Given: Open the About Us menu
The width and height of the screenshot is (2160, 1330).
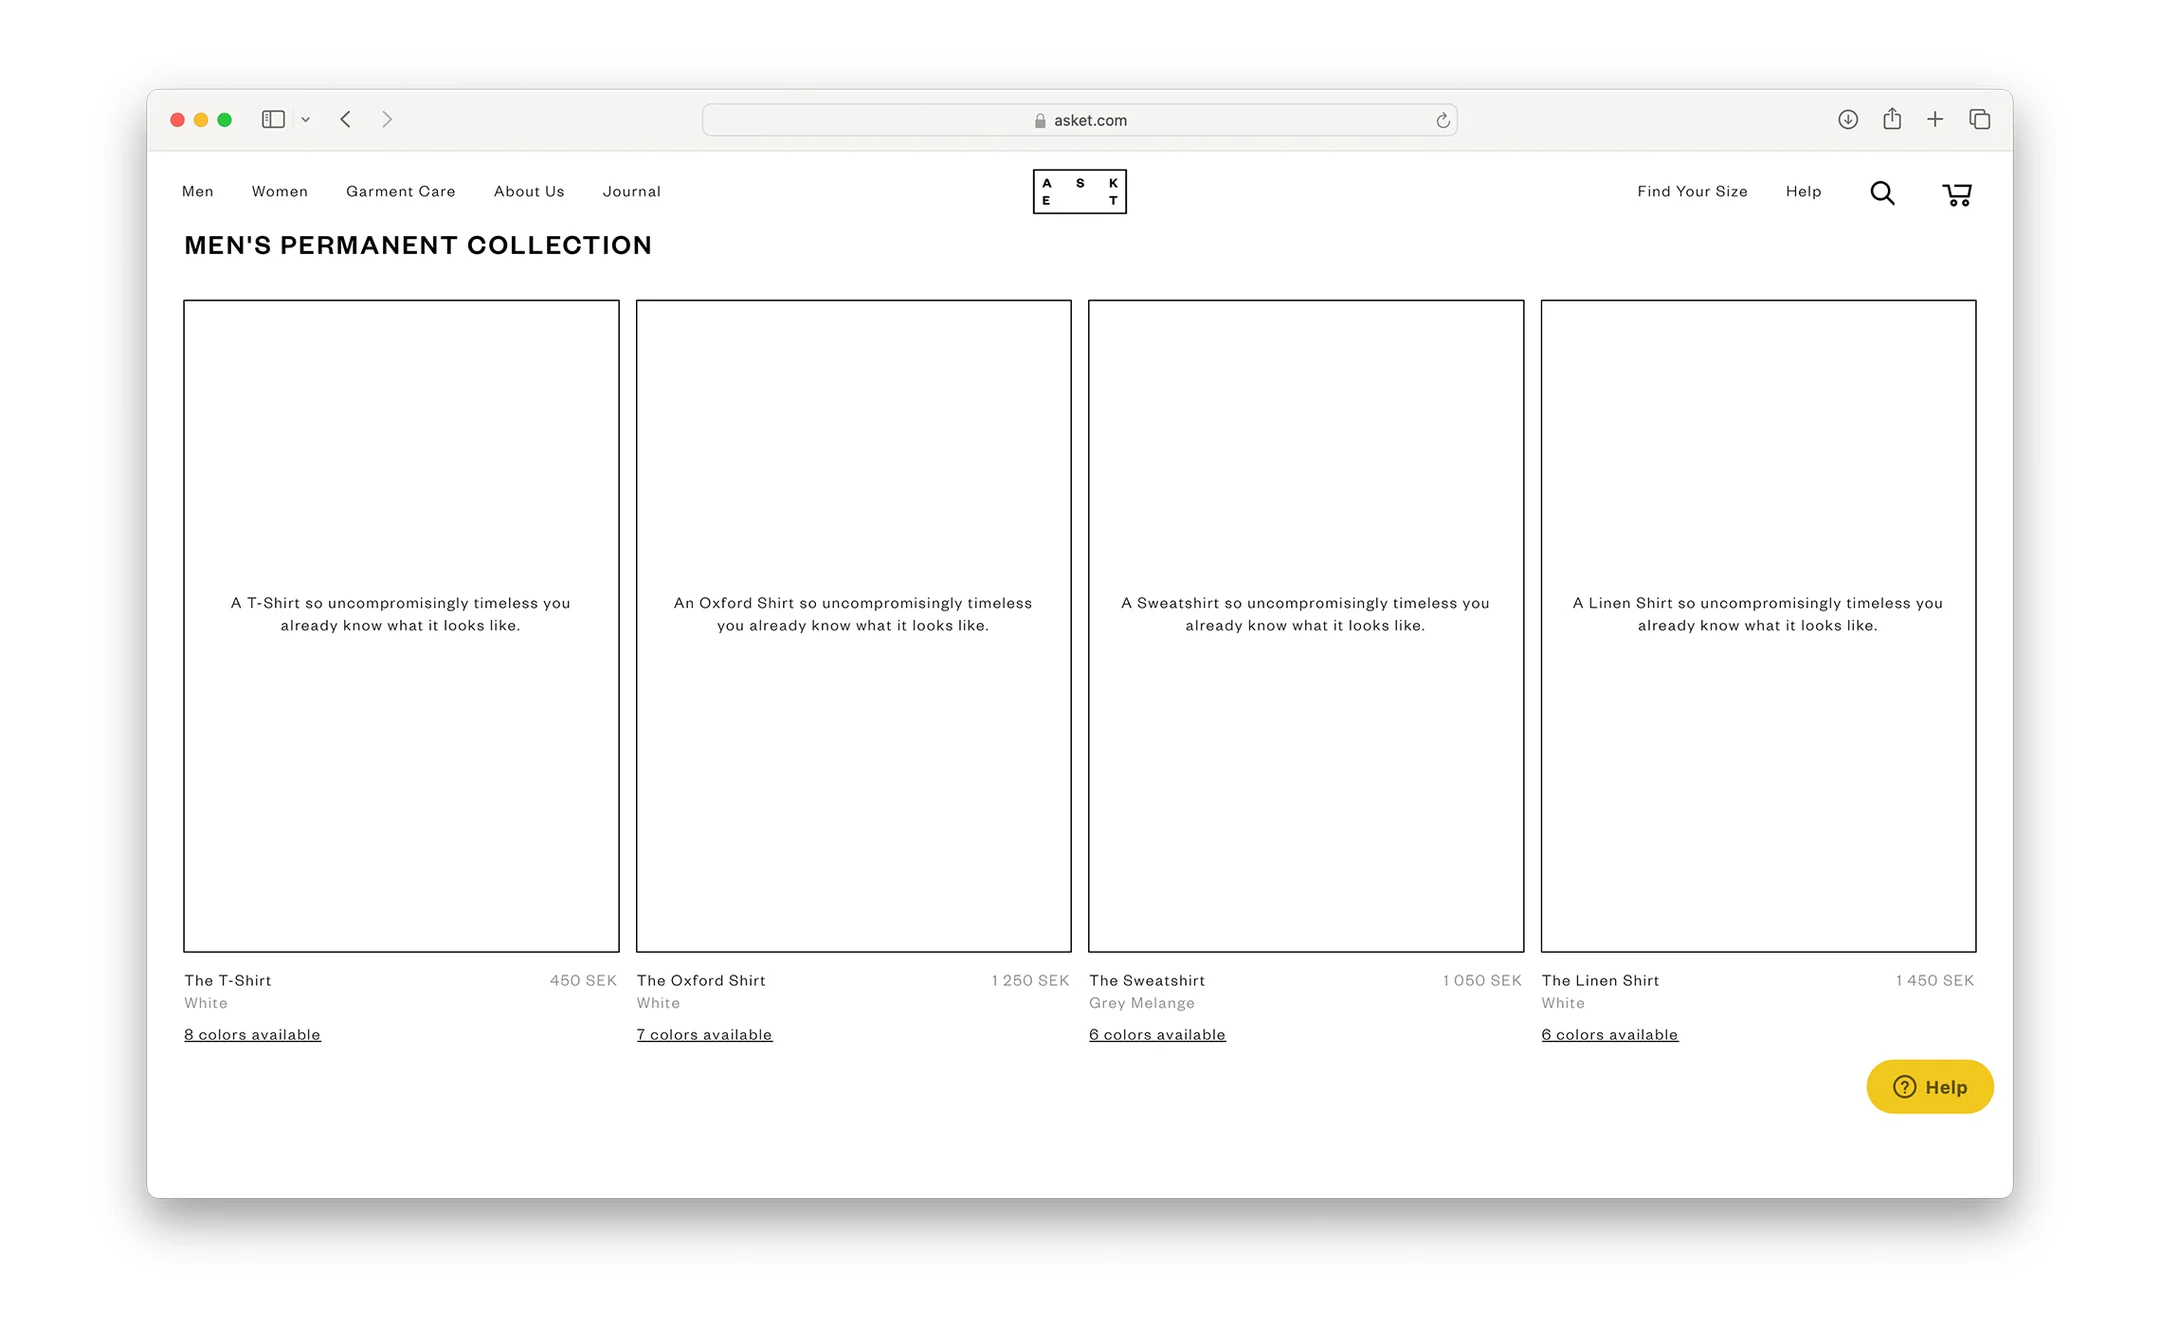Looking at the screenshot, I should 529,191.
